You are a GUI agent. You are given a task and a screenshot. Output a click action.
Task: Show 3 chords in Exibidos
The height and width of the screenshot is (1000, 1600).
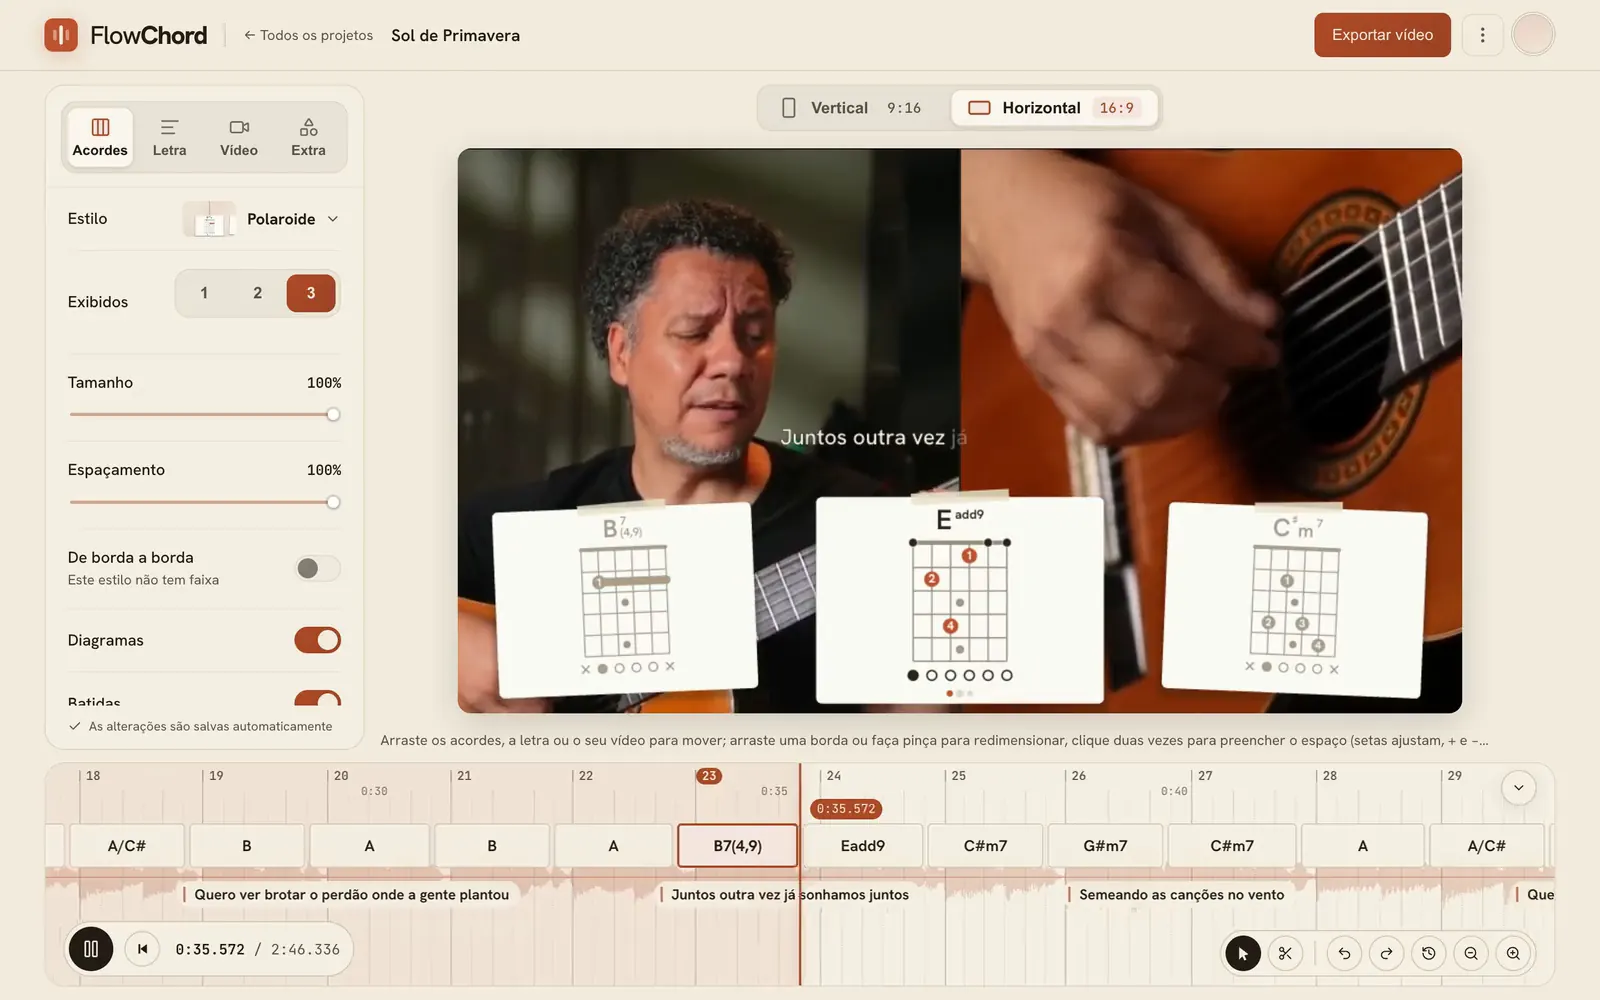(311, 293)
